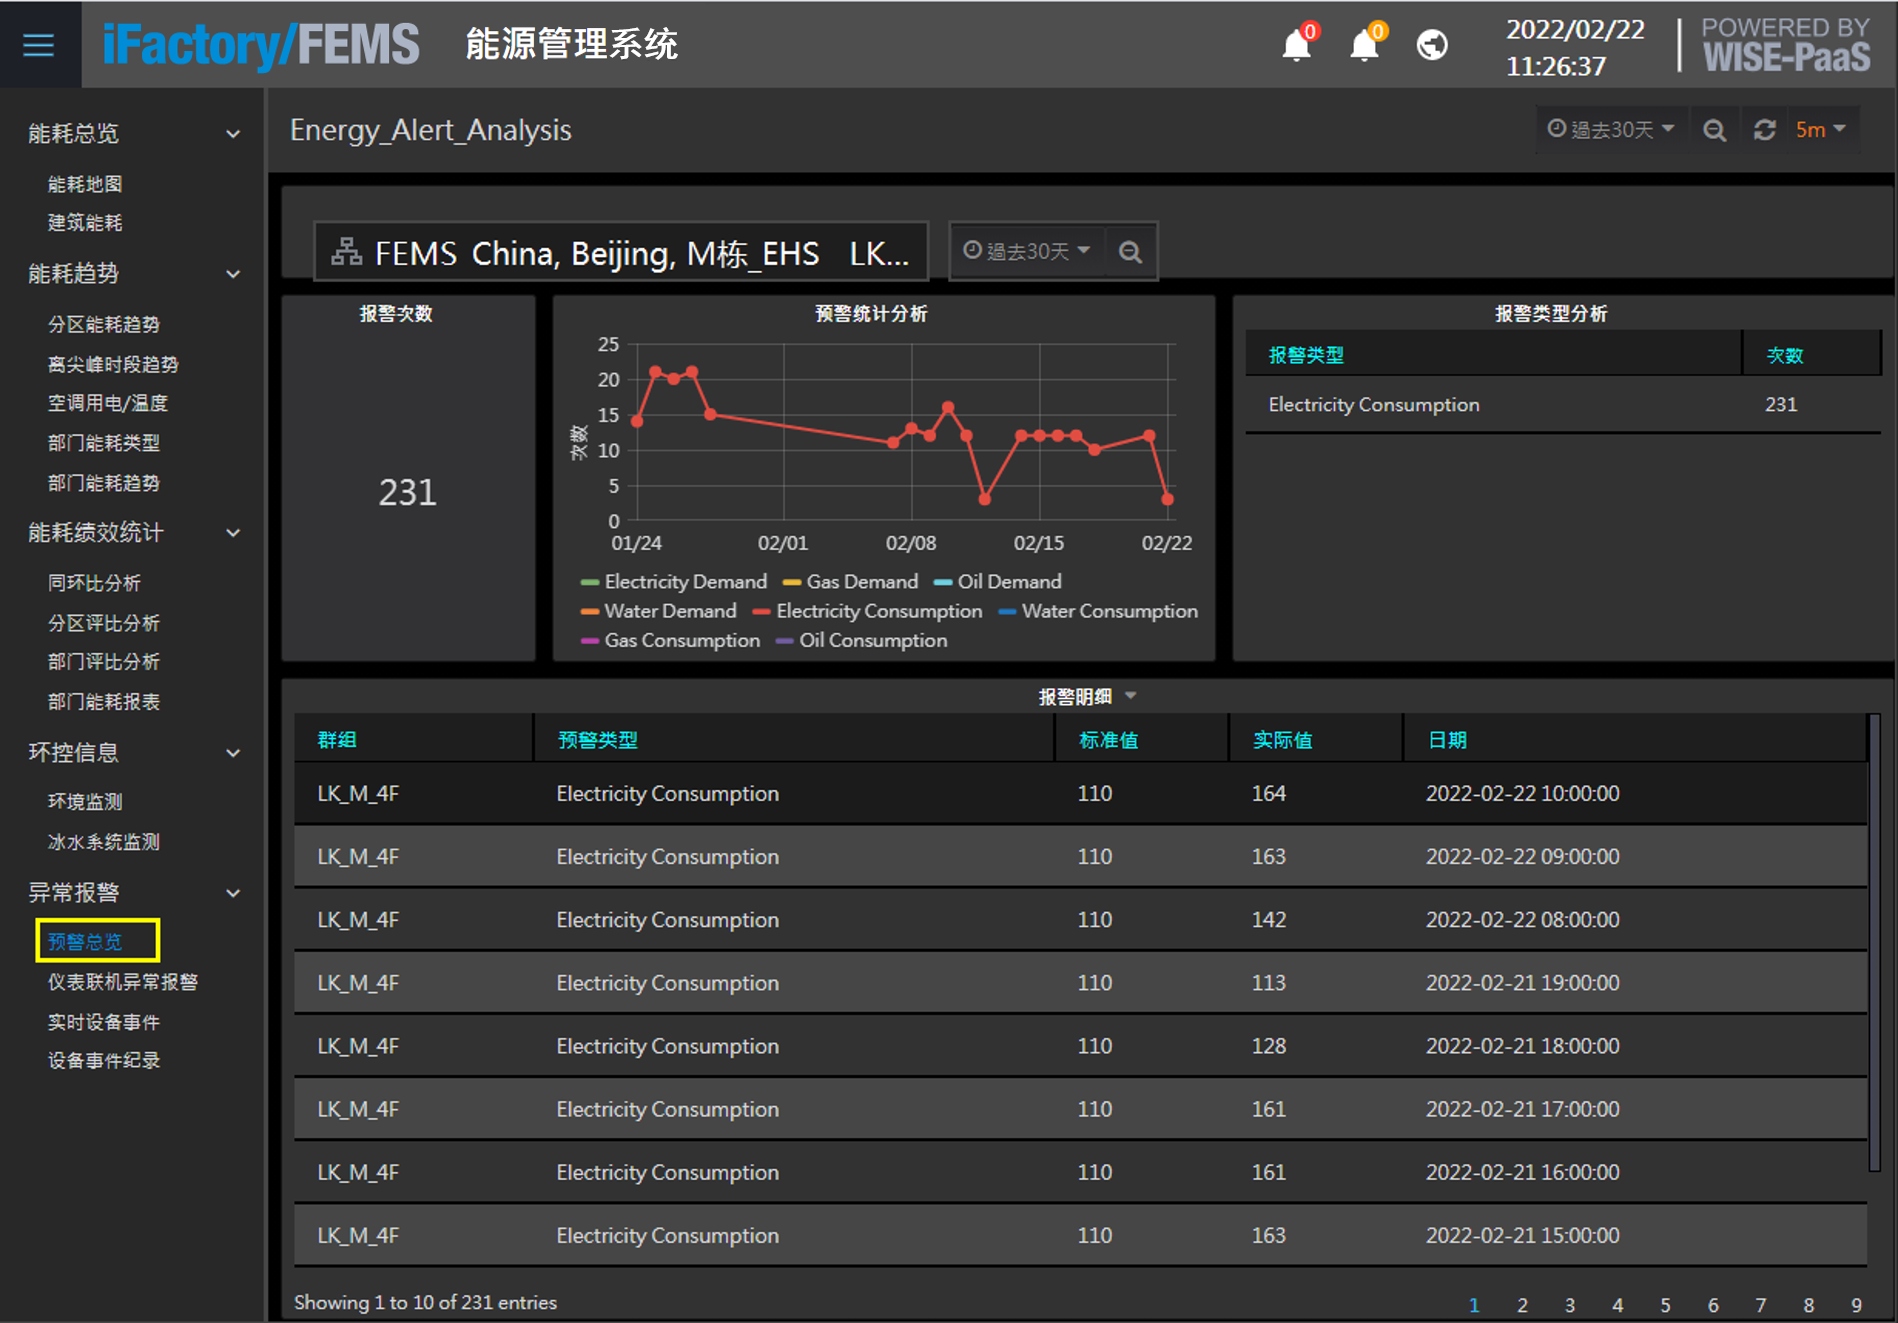The width and height of the screenshot is (1898, 1323).
Task: Open the 部门能耗报表 menu item
Action: click(x=104, y=702)
